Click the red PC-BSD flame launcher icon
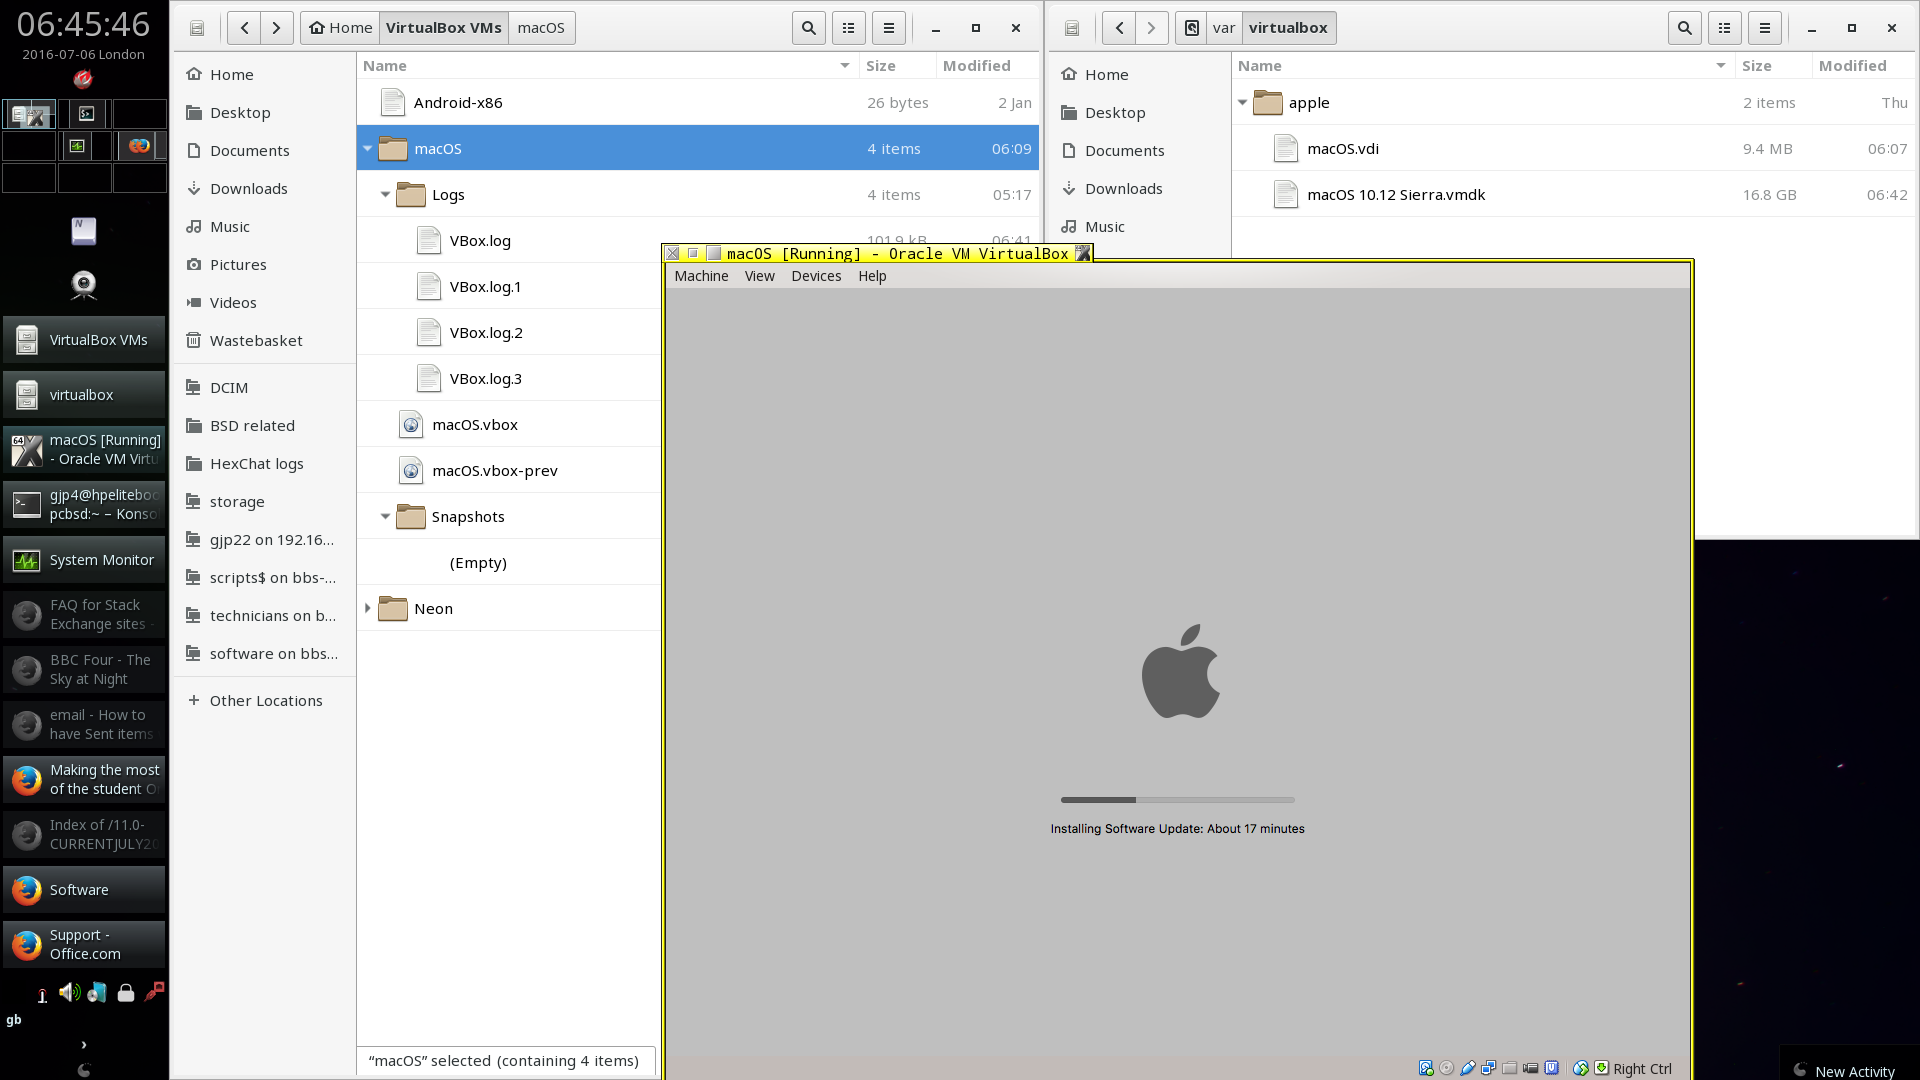The image size is (1920, 1080). coord(83,79)
